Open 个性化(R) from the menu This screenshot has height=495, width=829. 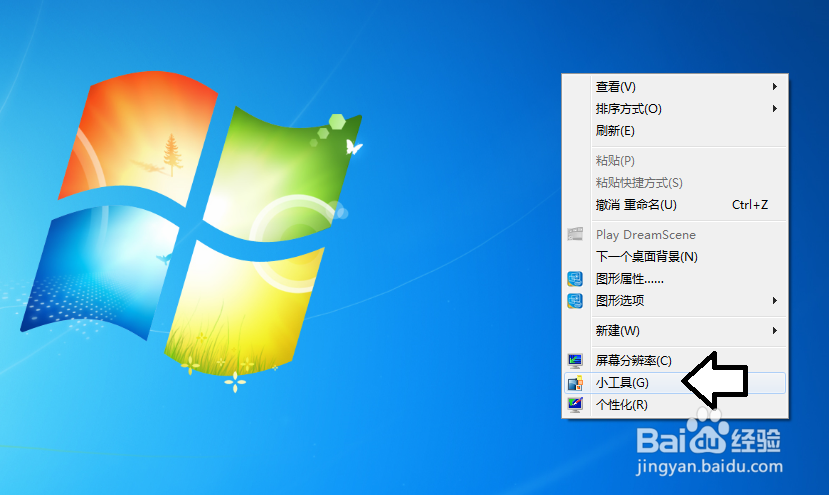pyautogui.click(x=675, y=405)
